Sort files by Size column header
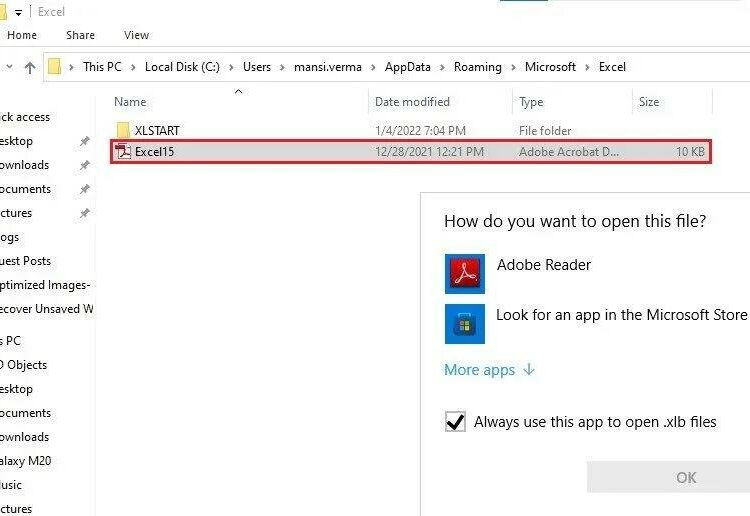The height and width of the screenshot is (516, 750). pyautogui.click(x=649, y=102)
